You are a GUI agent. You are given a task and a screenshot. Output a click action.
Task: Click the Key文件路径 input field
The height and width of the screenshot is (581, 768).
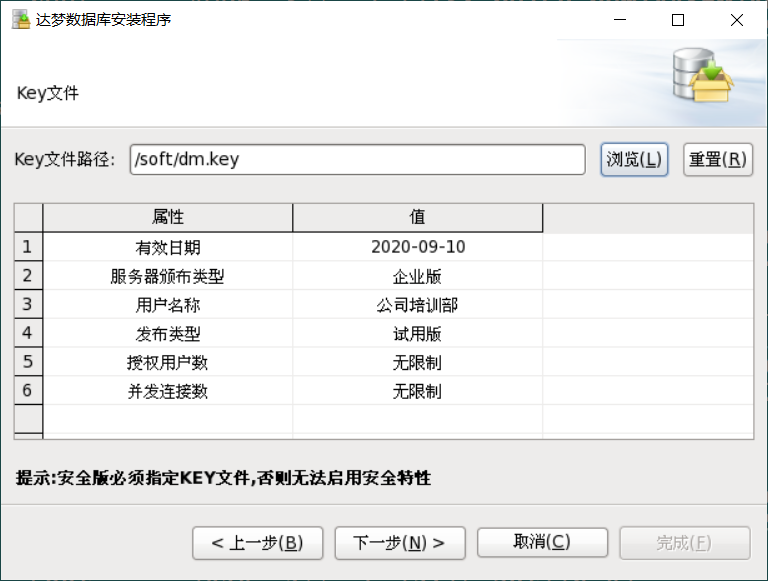pyautogui.click(x=358, y=159)
